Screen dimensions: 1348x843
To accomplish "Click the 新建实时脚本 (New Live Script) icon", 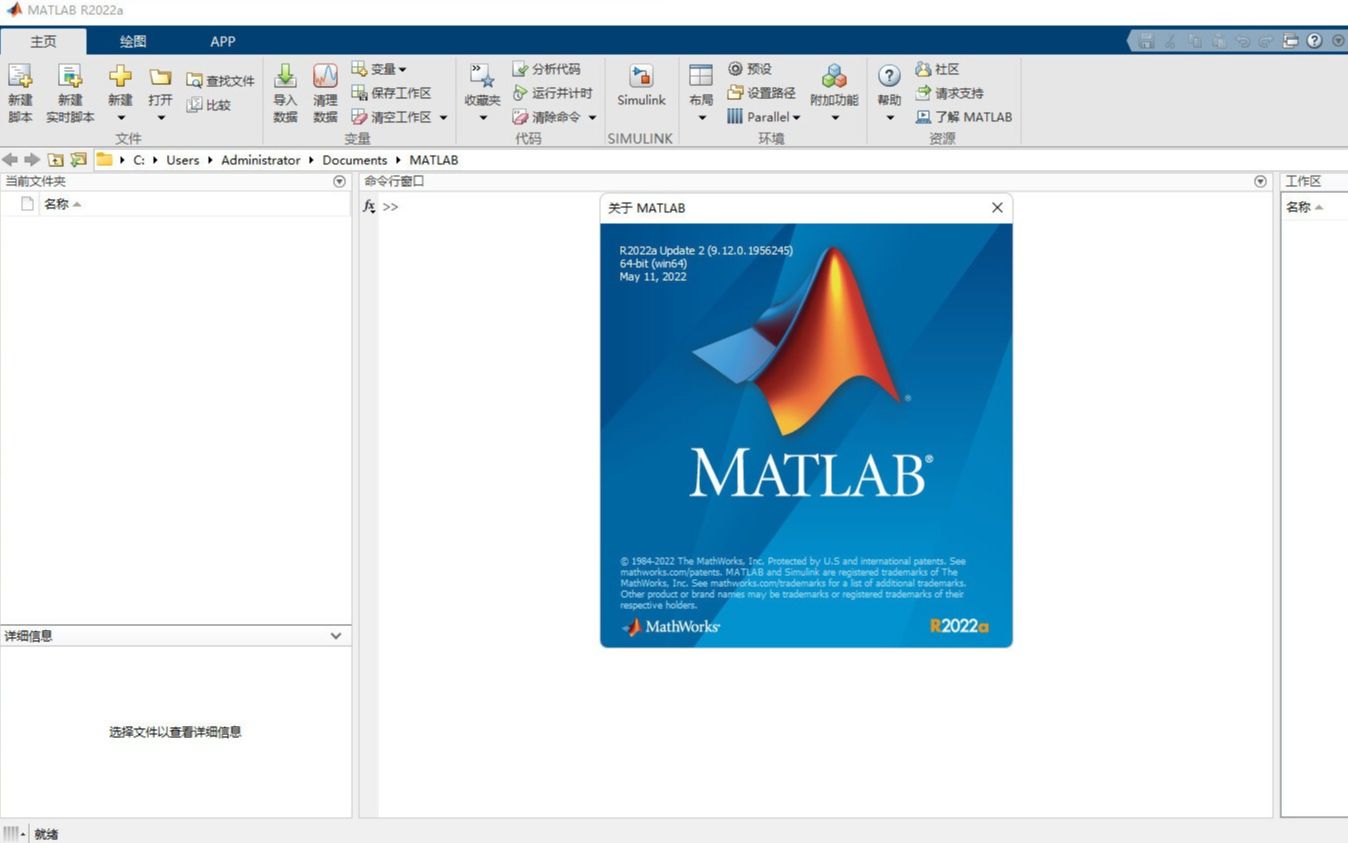I will tap(70, 76).
